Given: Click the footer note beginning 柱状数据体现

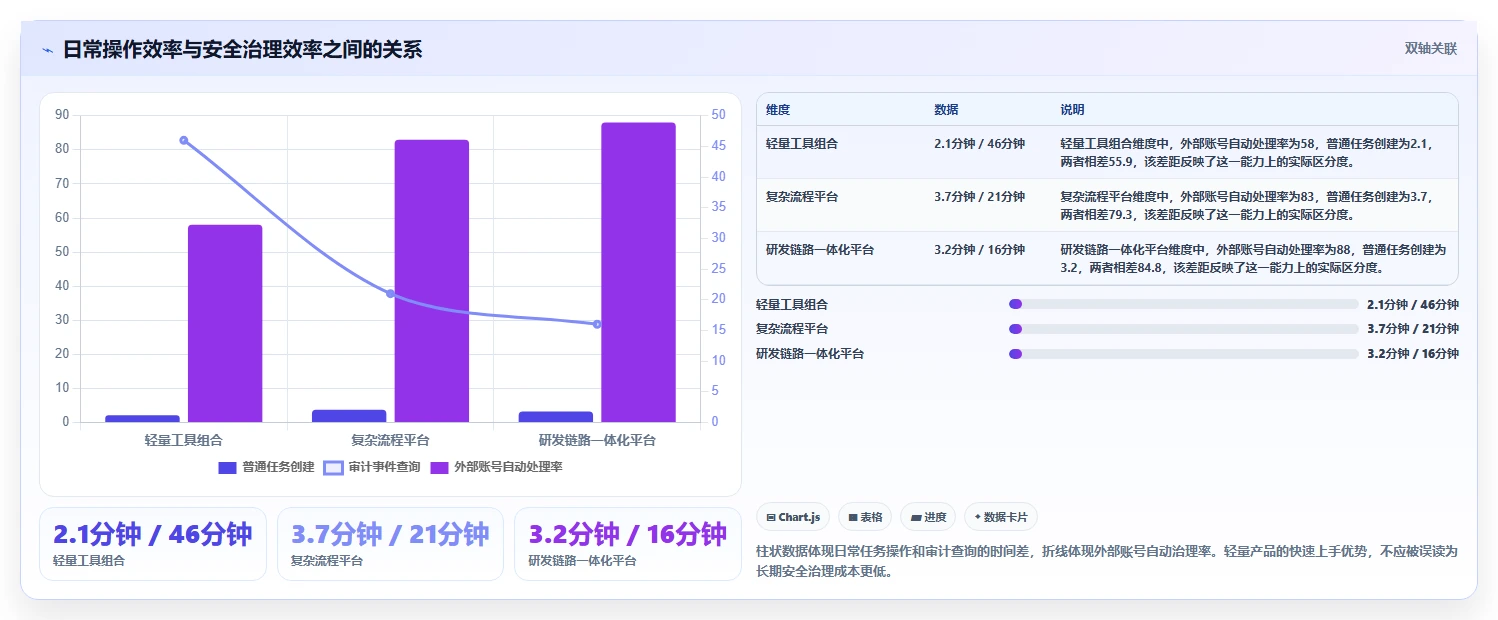Looking at the screenshot, I should 1108,561.
